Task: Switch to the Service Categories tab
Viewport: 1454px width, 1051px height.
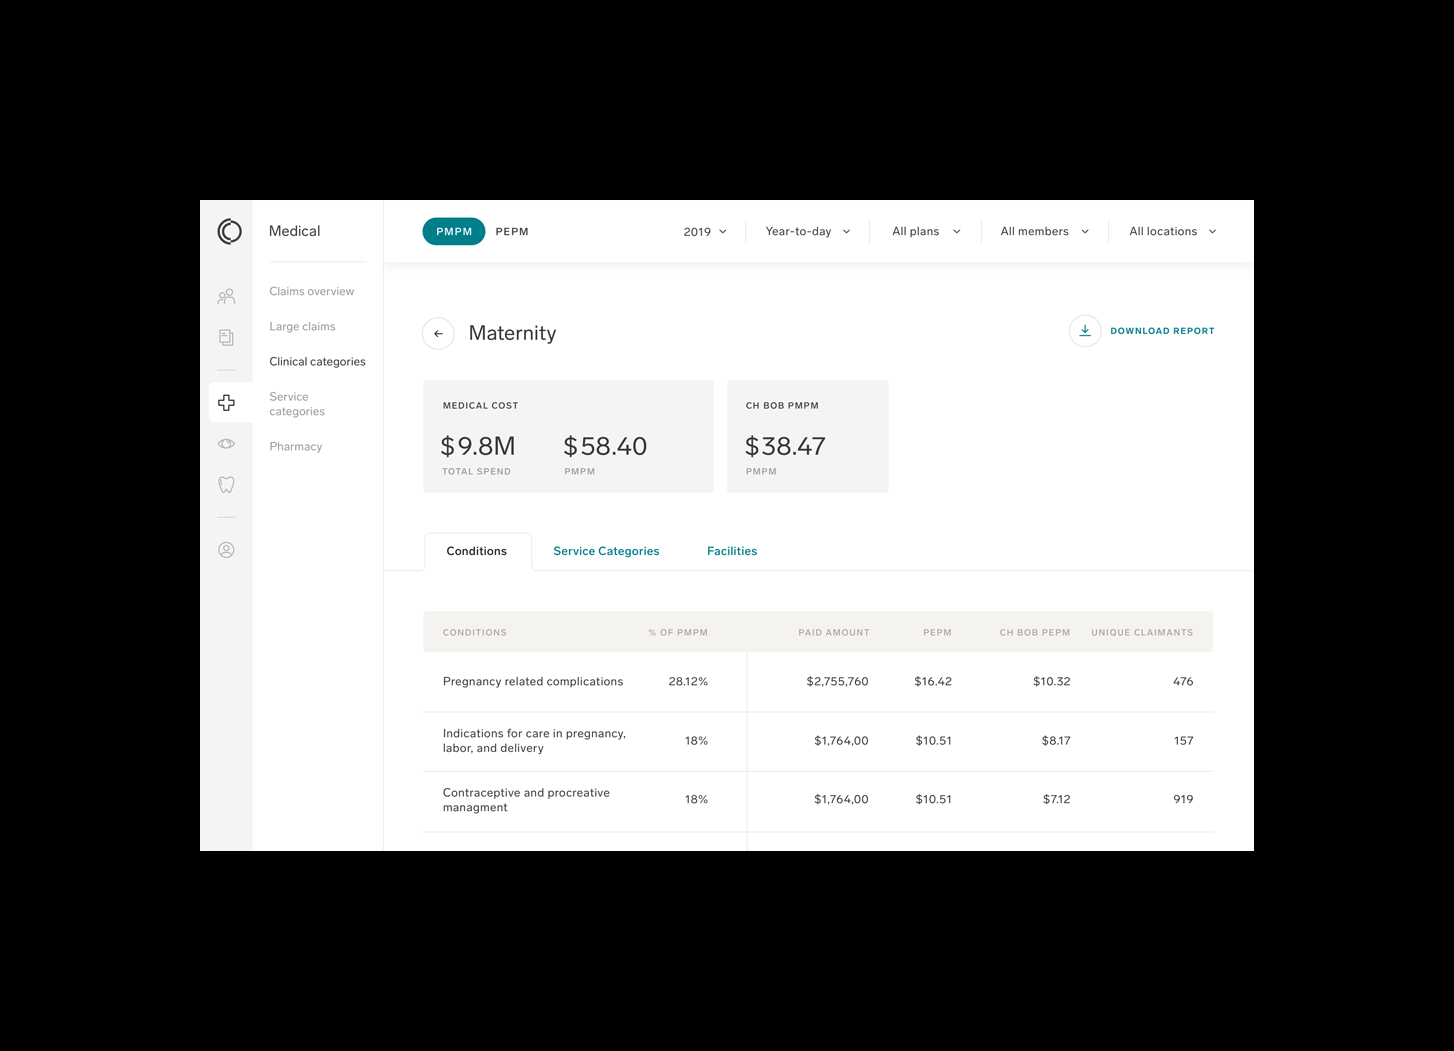Action: click(x=606, y=552)
